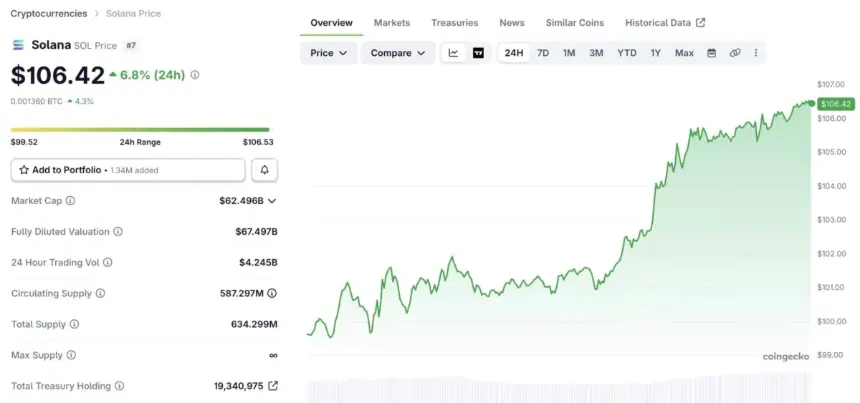
Task: Select the 24H time range
Action: click(514, 53)
